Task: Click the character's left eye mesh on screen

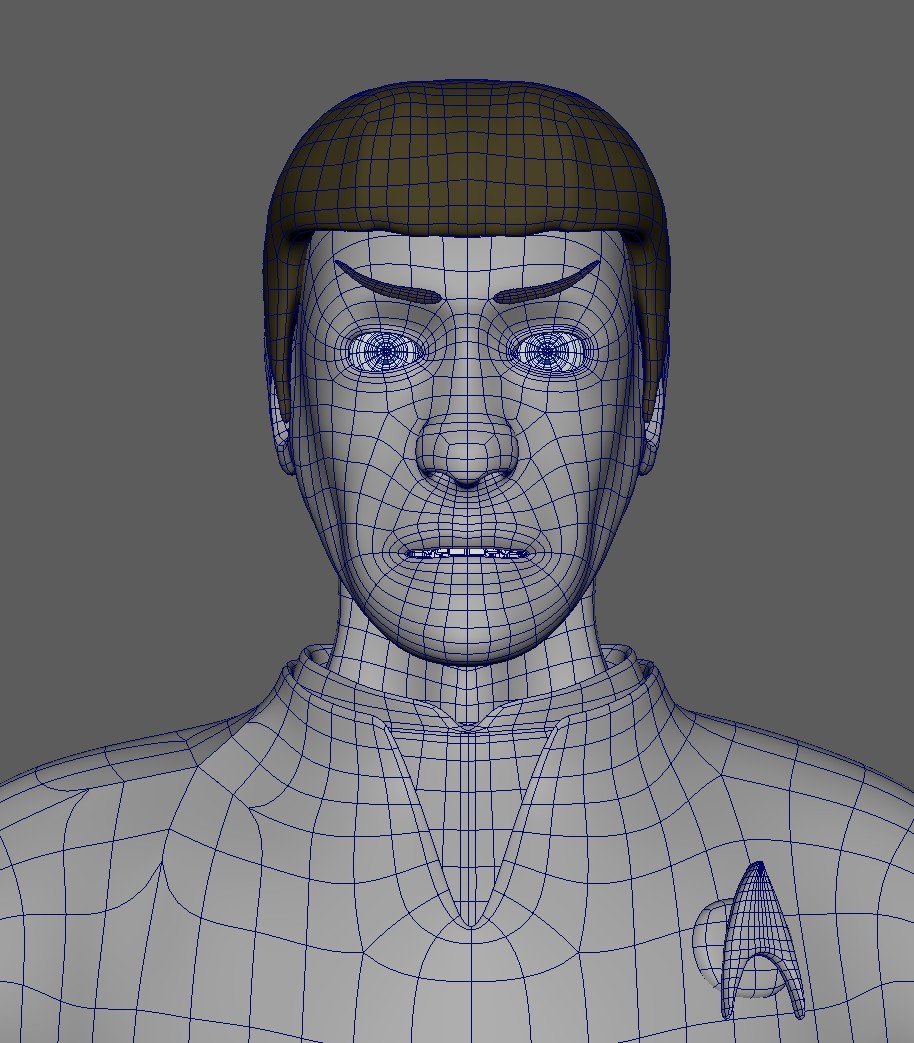Action: [386, 351]
